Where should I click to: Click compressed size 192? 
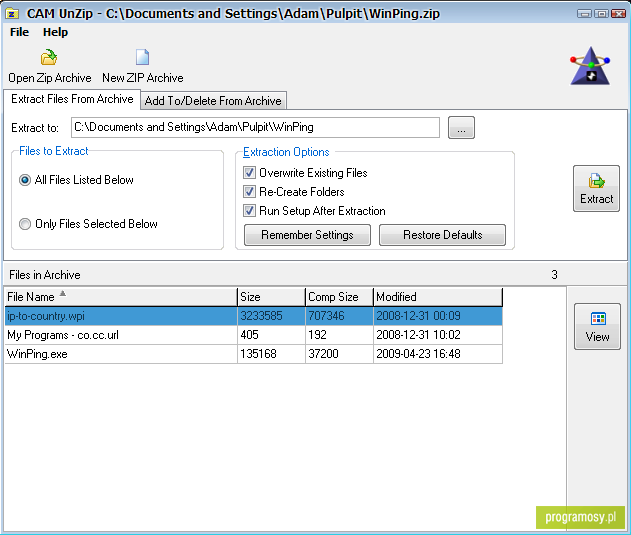click(318, 335)
